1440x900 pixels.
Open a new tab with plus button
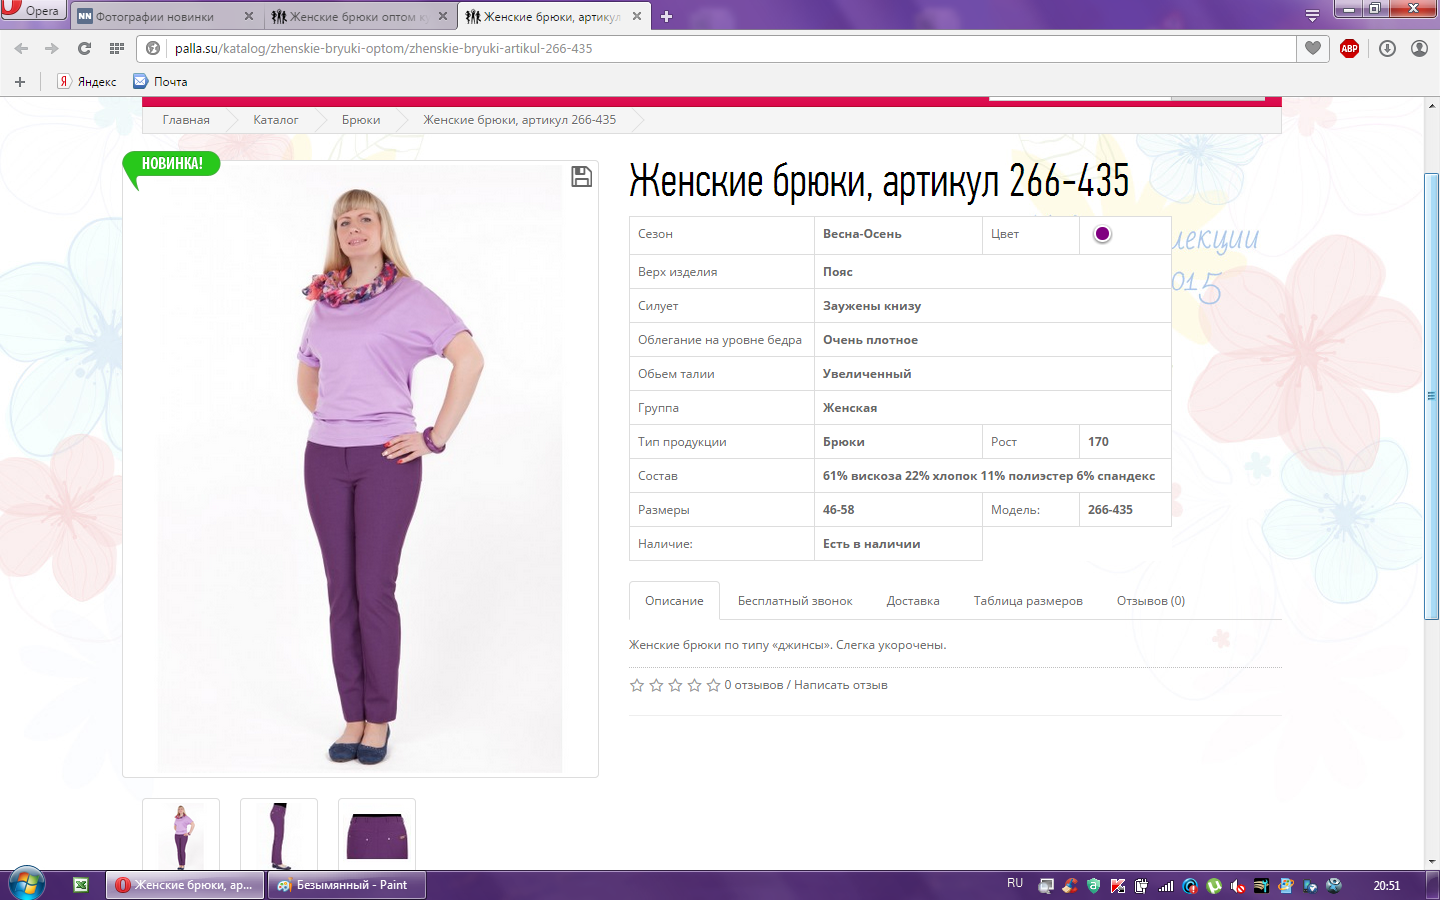(x=666, y=16)
